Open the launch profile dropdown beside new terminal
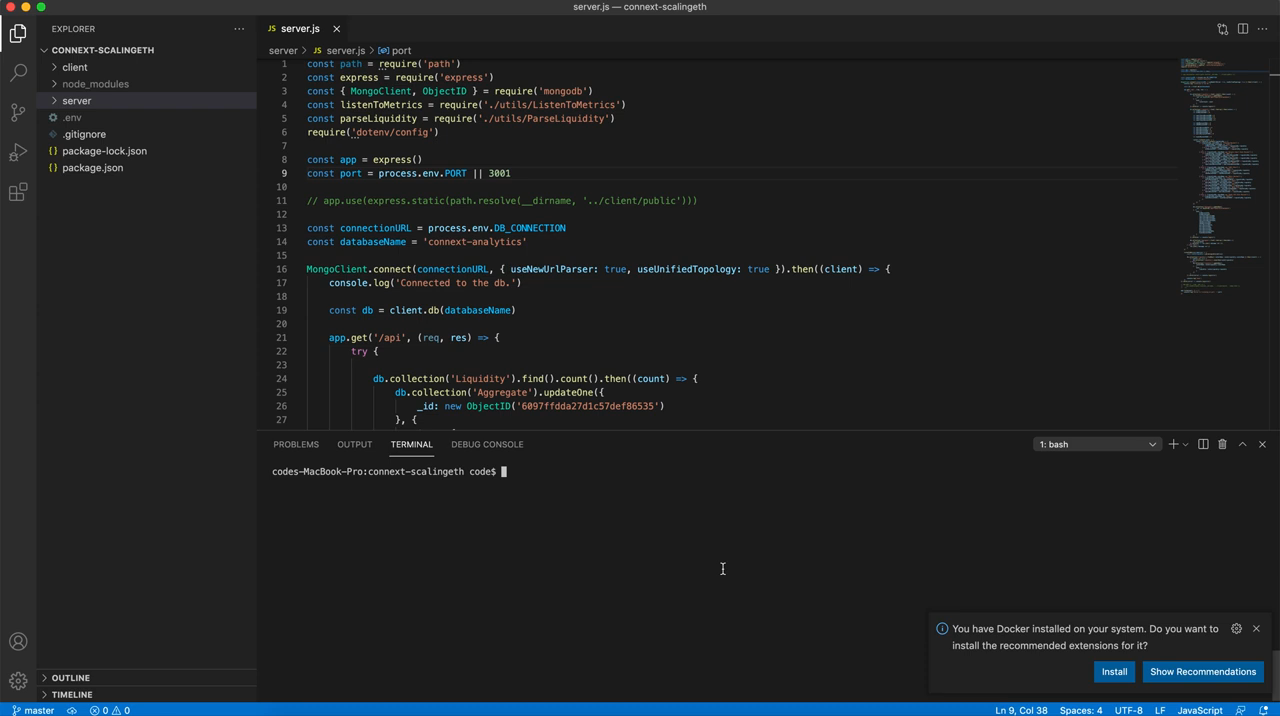The width and height of the screenshot is (1280, 716). 1186,444
